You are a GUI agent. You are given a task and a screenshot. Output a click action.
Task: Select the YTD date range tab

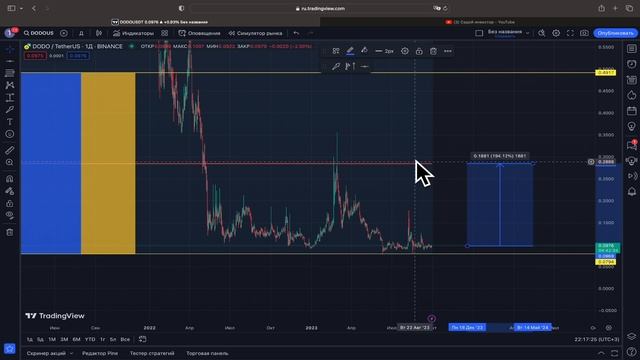coord(90,339)
